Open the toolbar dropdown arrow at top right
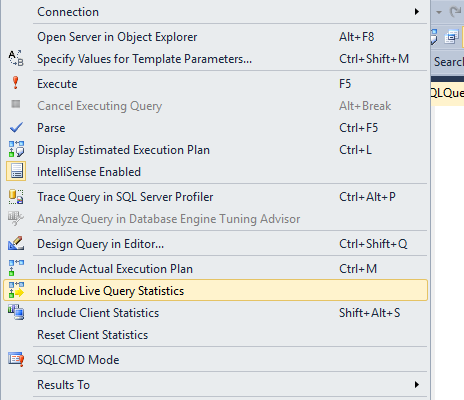The width and height of the screenshot is (464, 400). pyautogui.click(x=439, y=12)
